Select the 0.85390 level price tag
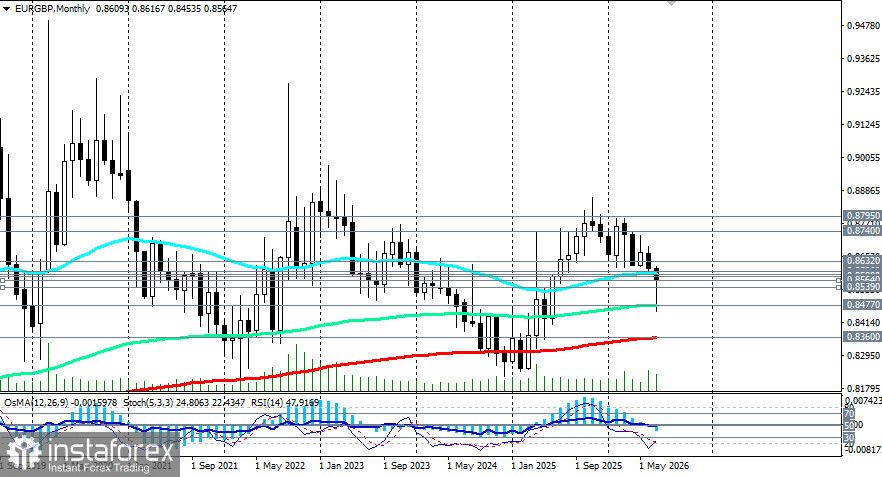 (863, 287)
